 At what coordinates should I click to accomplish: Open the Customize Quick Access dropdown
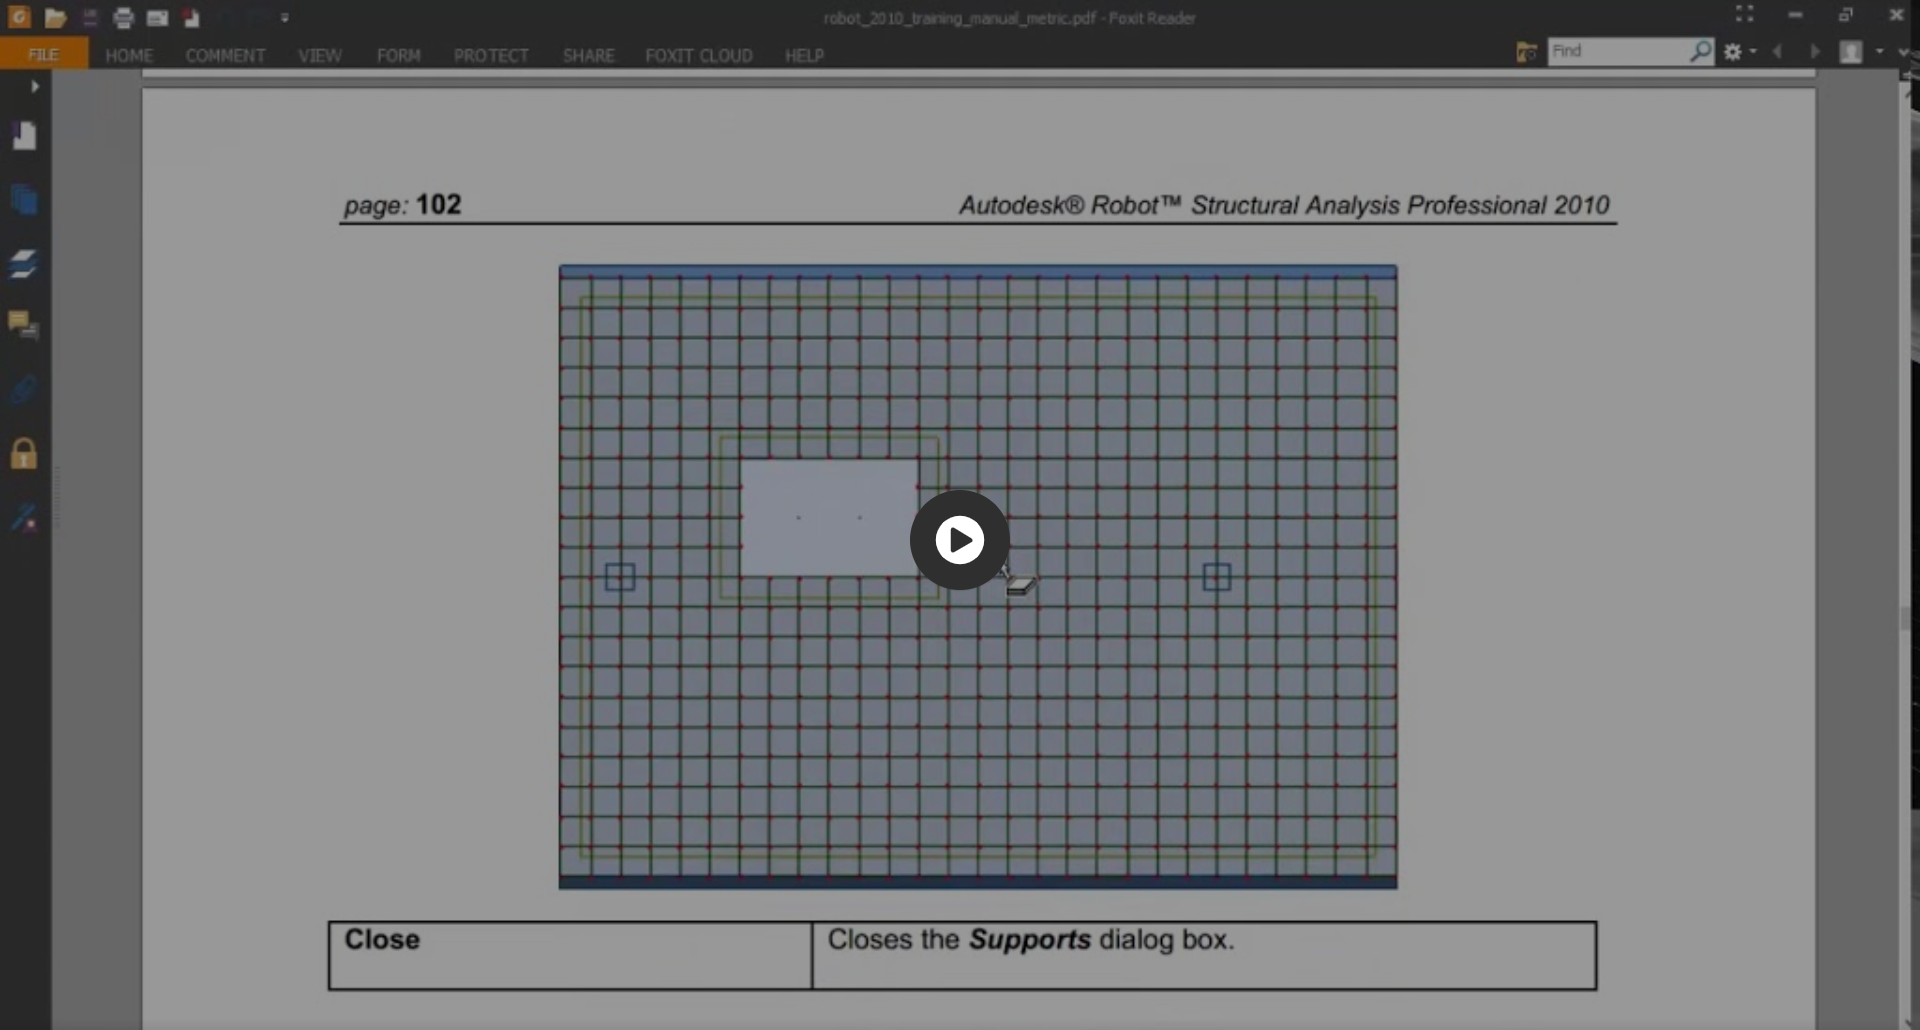point(285,18)
